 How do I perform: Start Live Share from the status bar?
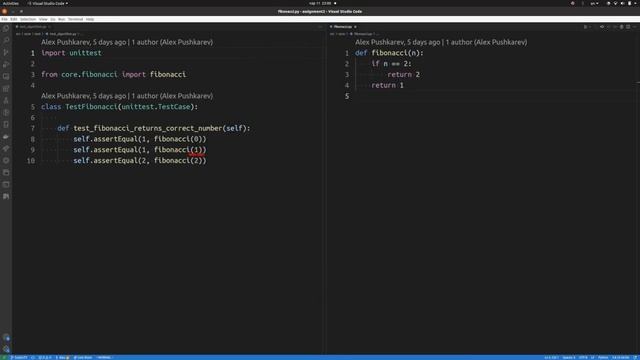83,357
